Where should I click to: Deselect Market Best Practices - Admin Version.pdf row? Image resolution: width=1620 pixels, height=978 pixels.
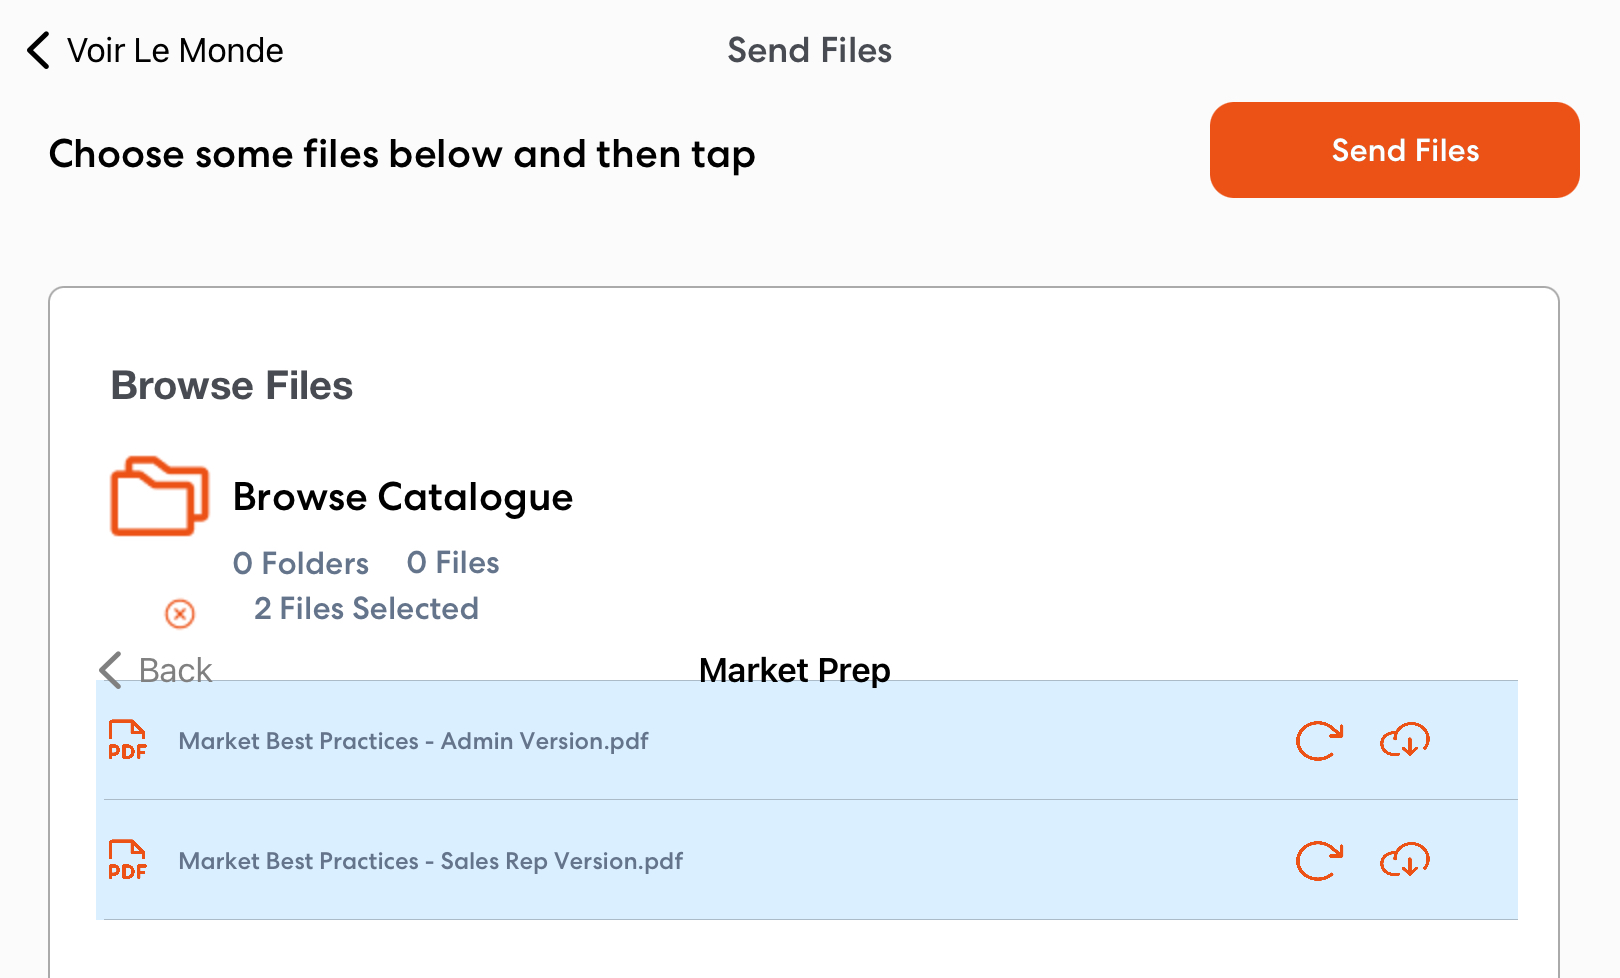(x=807, y=740)
